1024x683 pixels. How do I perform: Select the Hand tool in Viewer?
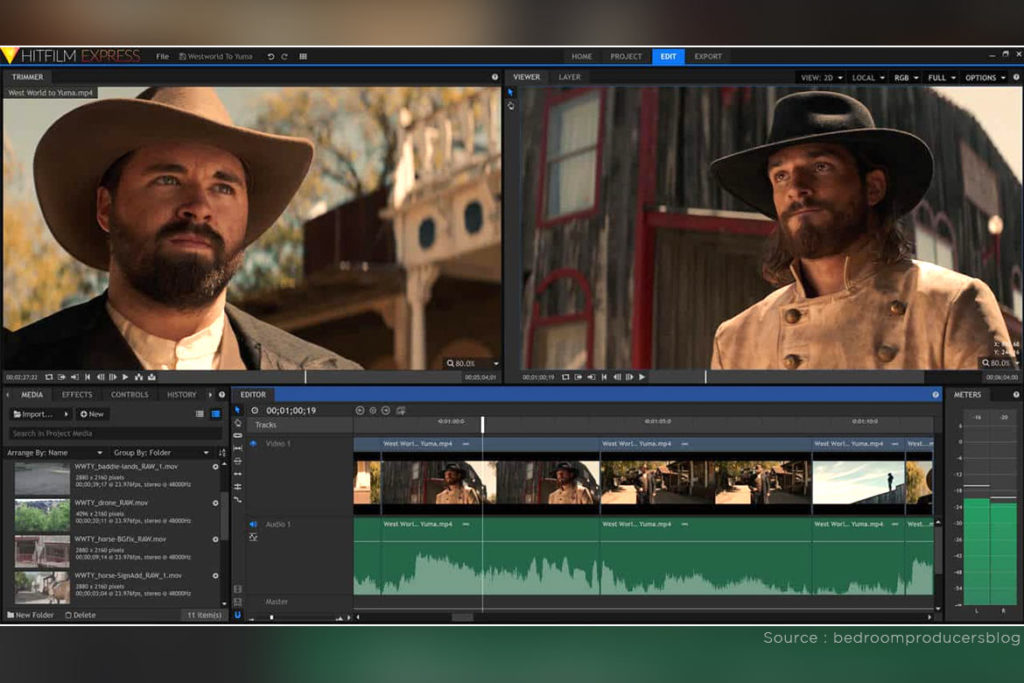coord(511,105)
